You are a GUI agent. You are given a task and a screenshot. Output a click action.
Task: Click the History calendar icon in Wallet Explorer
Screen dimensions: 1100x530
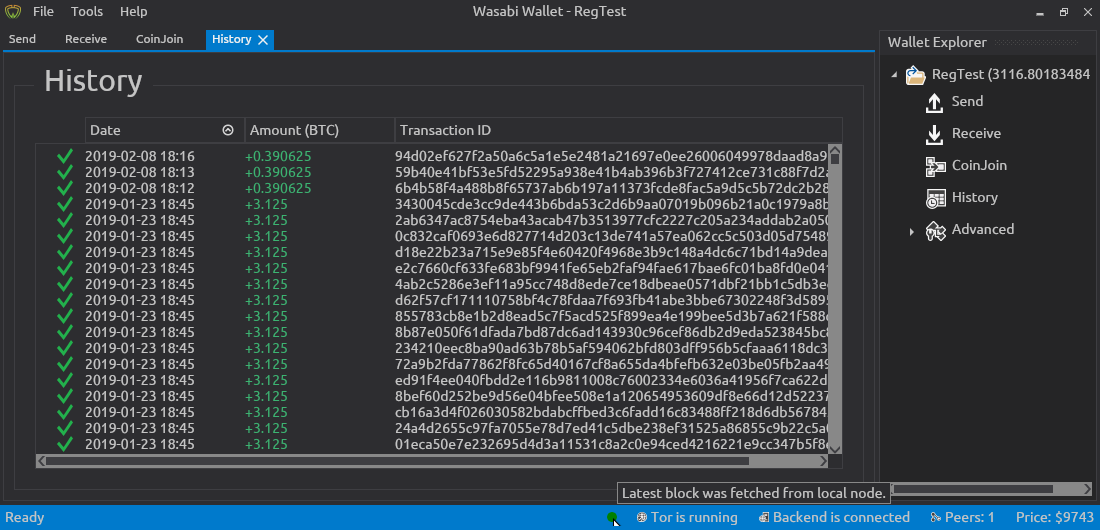[935, 198]
